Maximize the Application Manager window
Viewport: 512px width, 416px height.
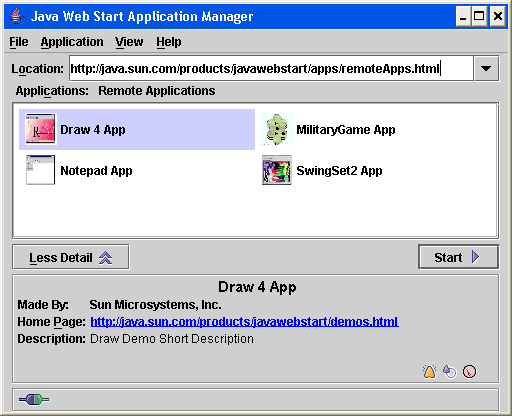tap(479, 16)
